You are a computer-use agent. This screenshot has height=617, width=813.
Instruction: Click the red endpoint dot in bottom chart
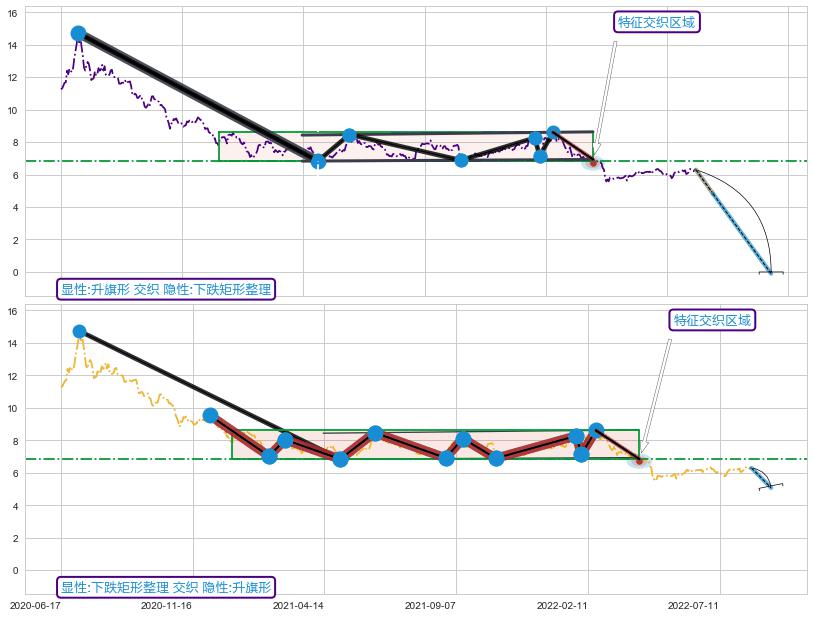click(639, 460)
